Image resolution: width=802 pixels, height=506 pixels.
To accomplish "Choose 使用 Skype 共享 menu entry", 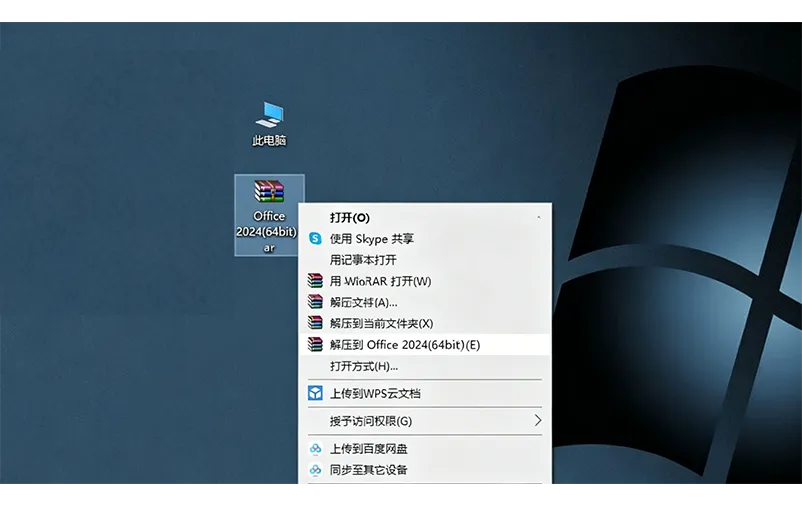I will coord(425,238).
